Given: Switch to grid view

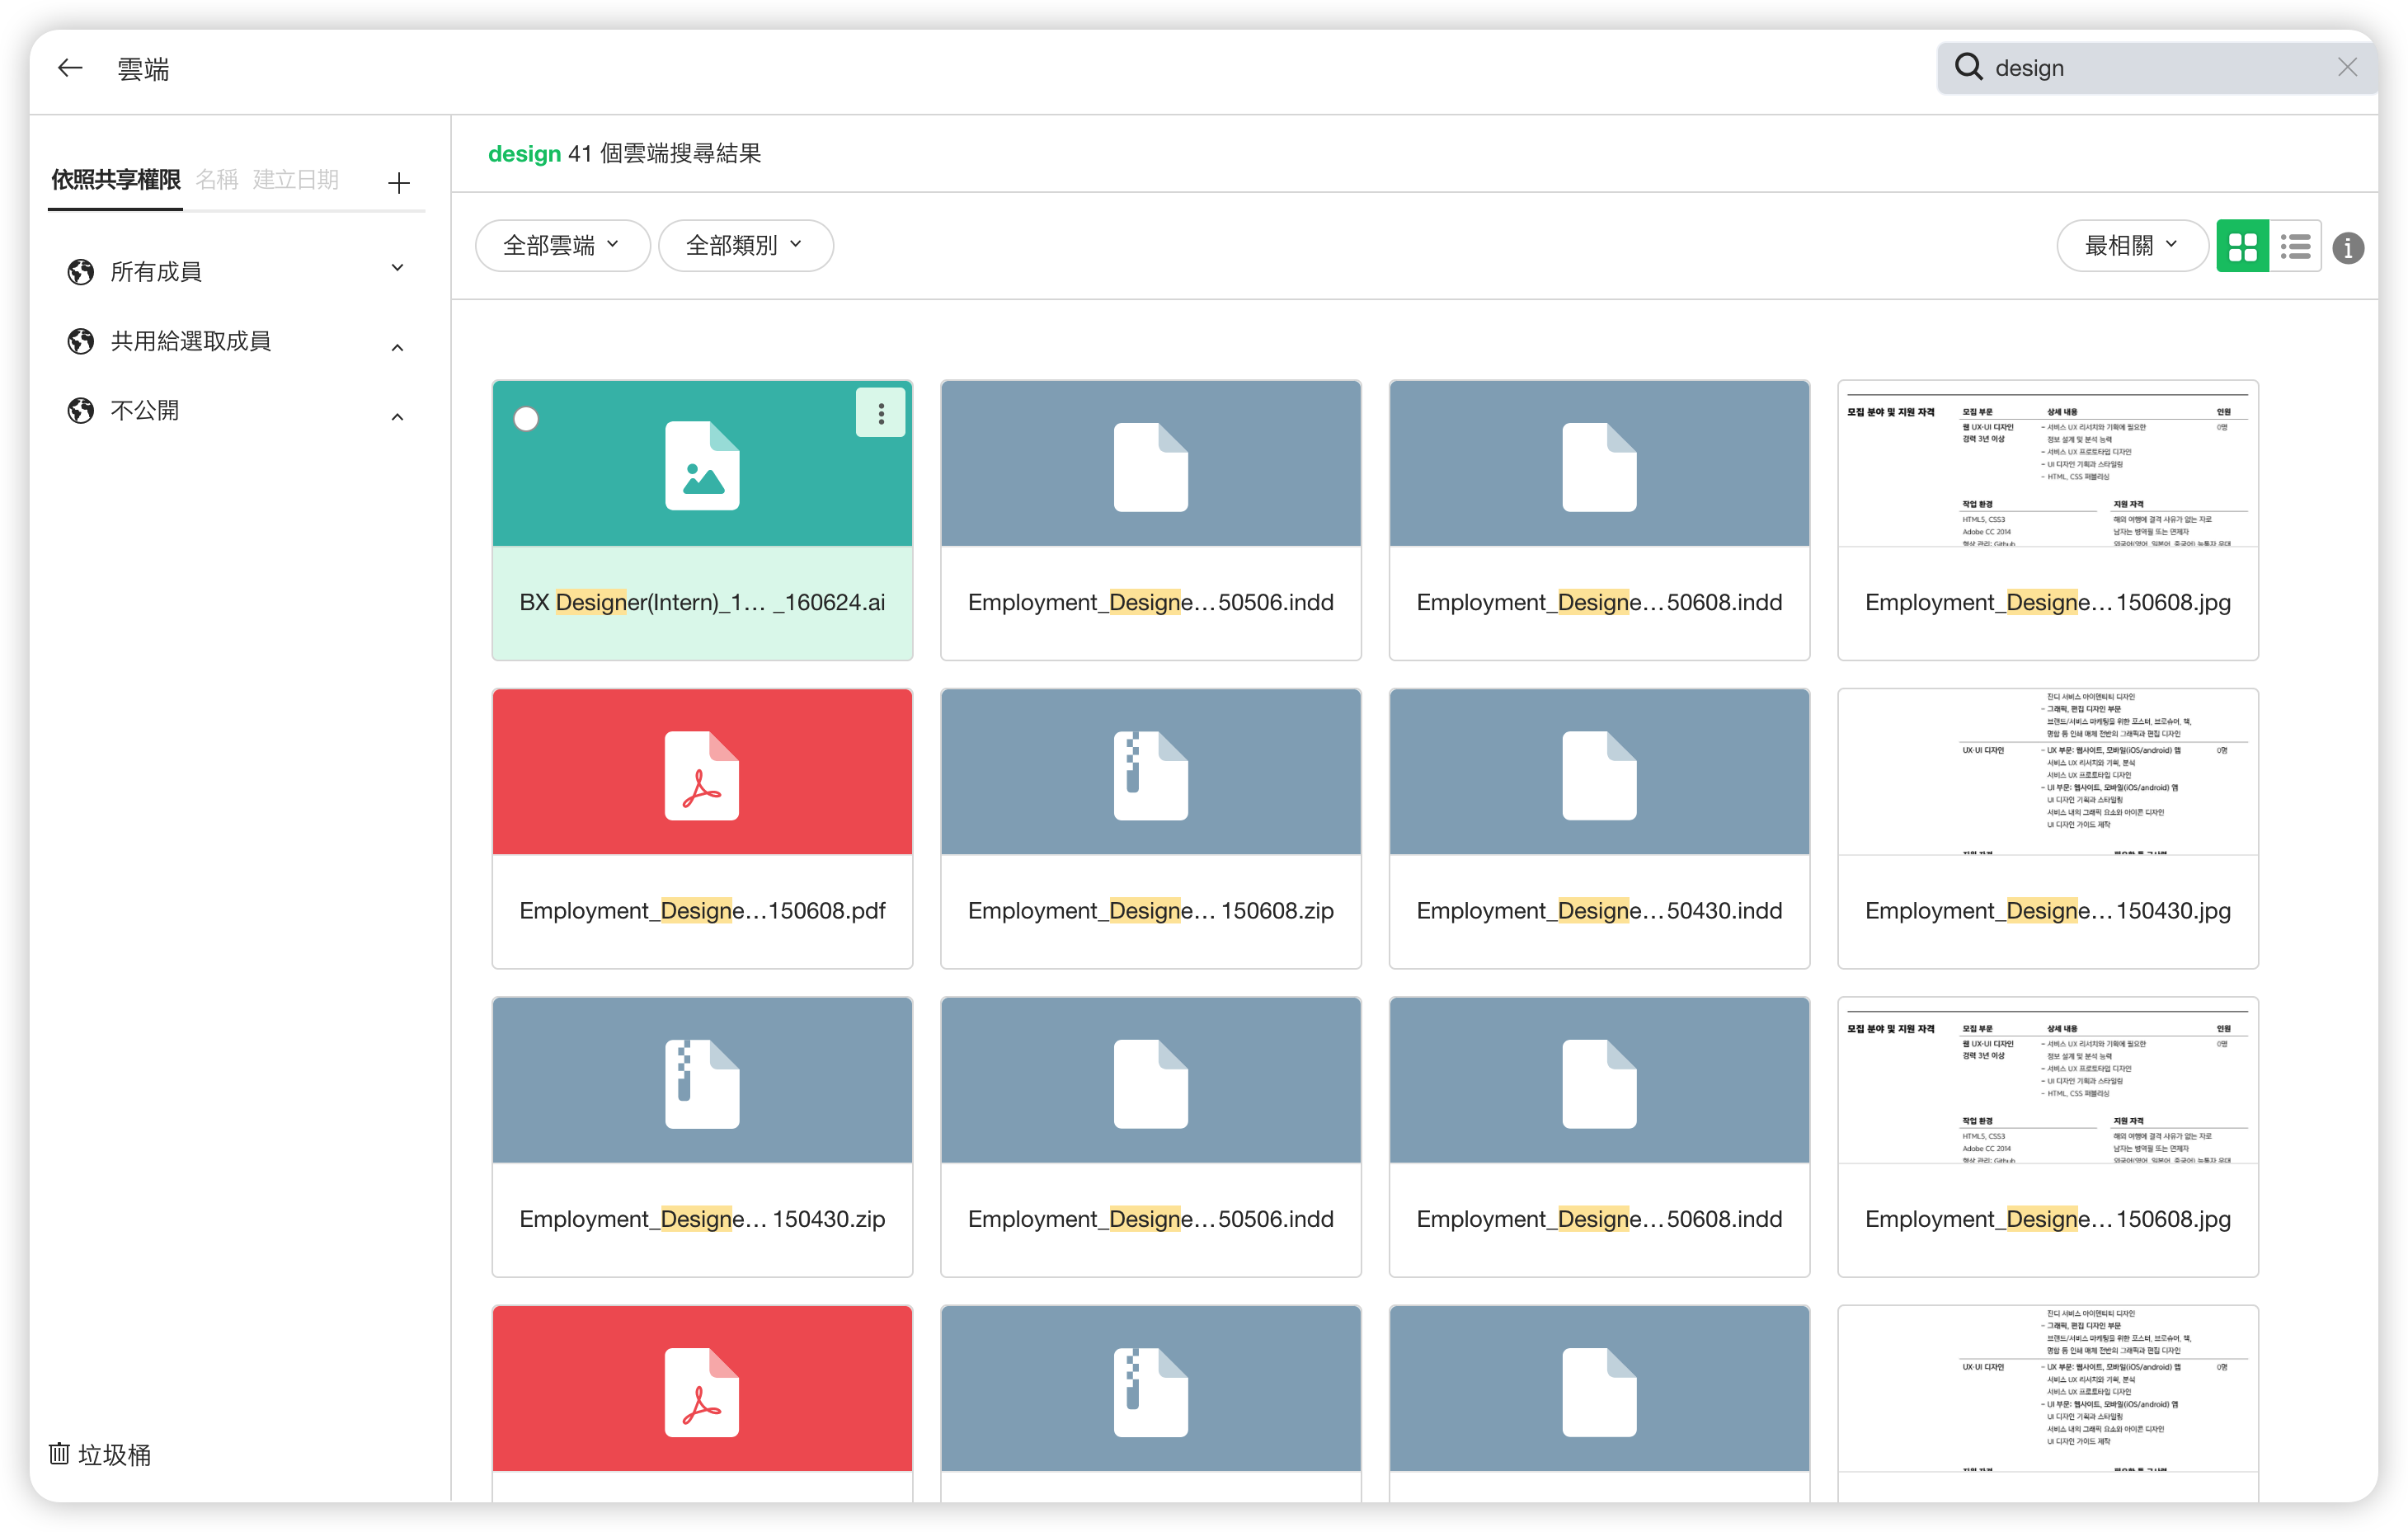Looking at the screenshot, I should pos(2242,246).
